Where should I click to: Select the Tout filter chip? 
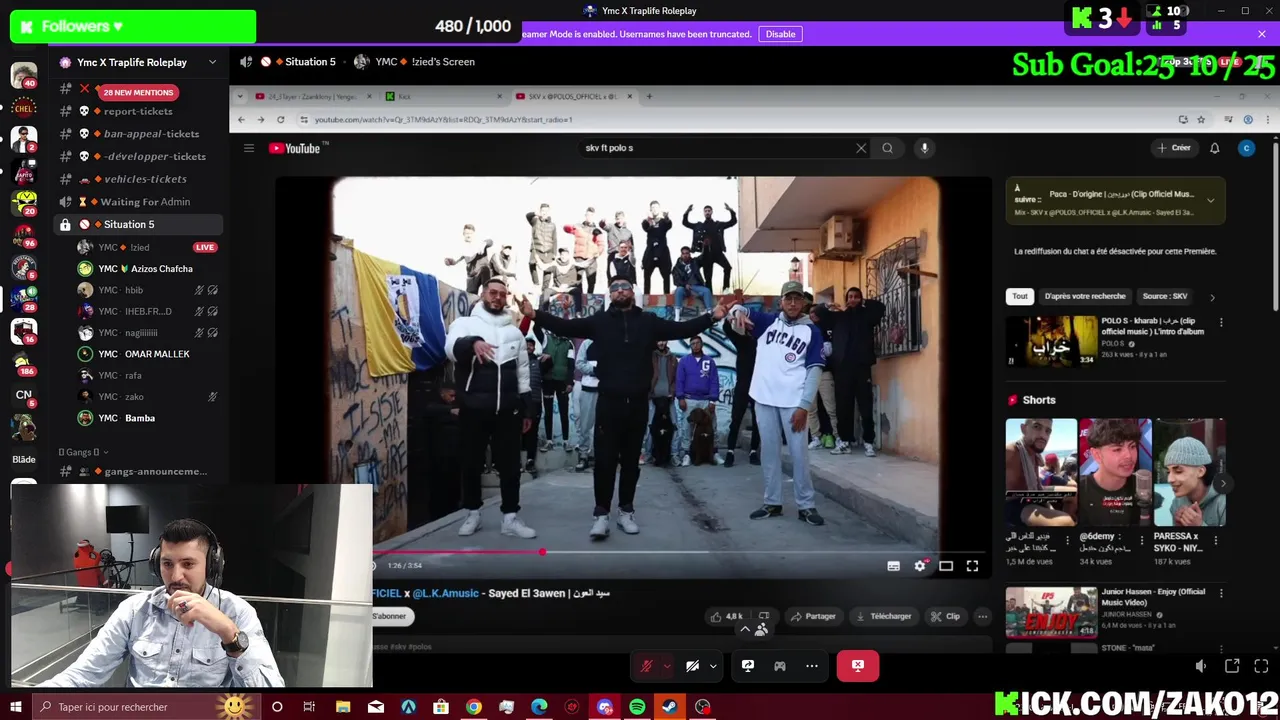pos(1019,296)
